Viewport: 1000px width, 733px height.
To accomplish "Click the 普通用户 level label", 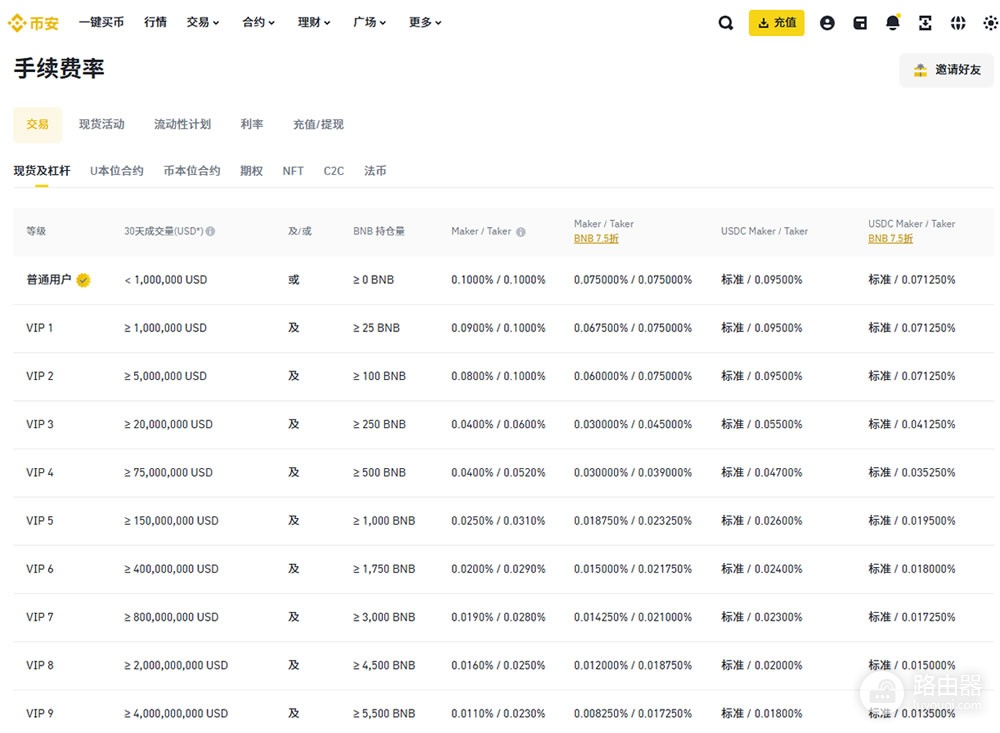I will pyautogui.click(x=48, y=280).
